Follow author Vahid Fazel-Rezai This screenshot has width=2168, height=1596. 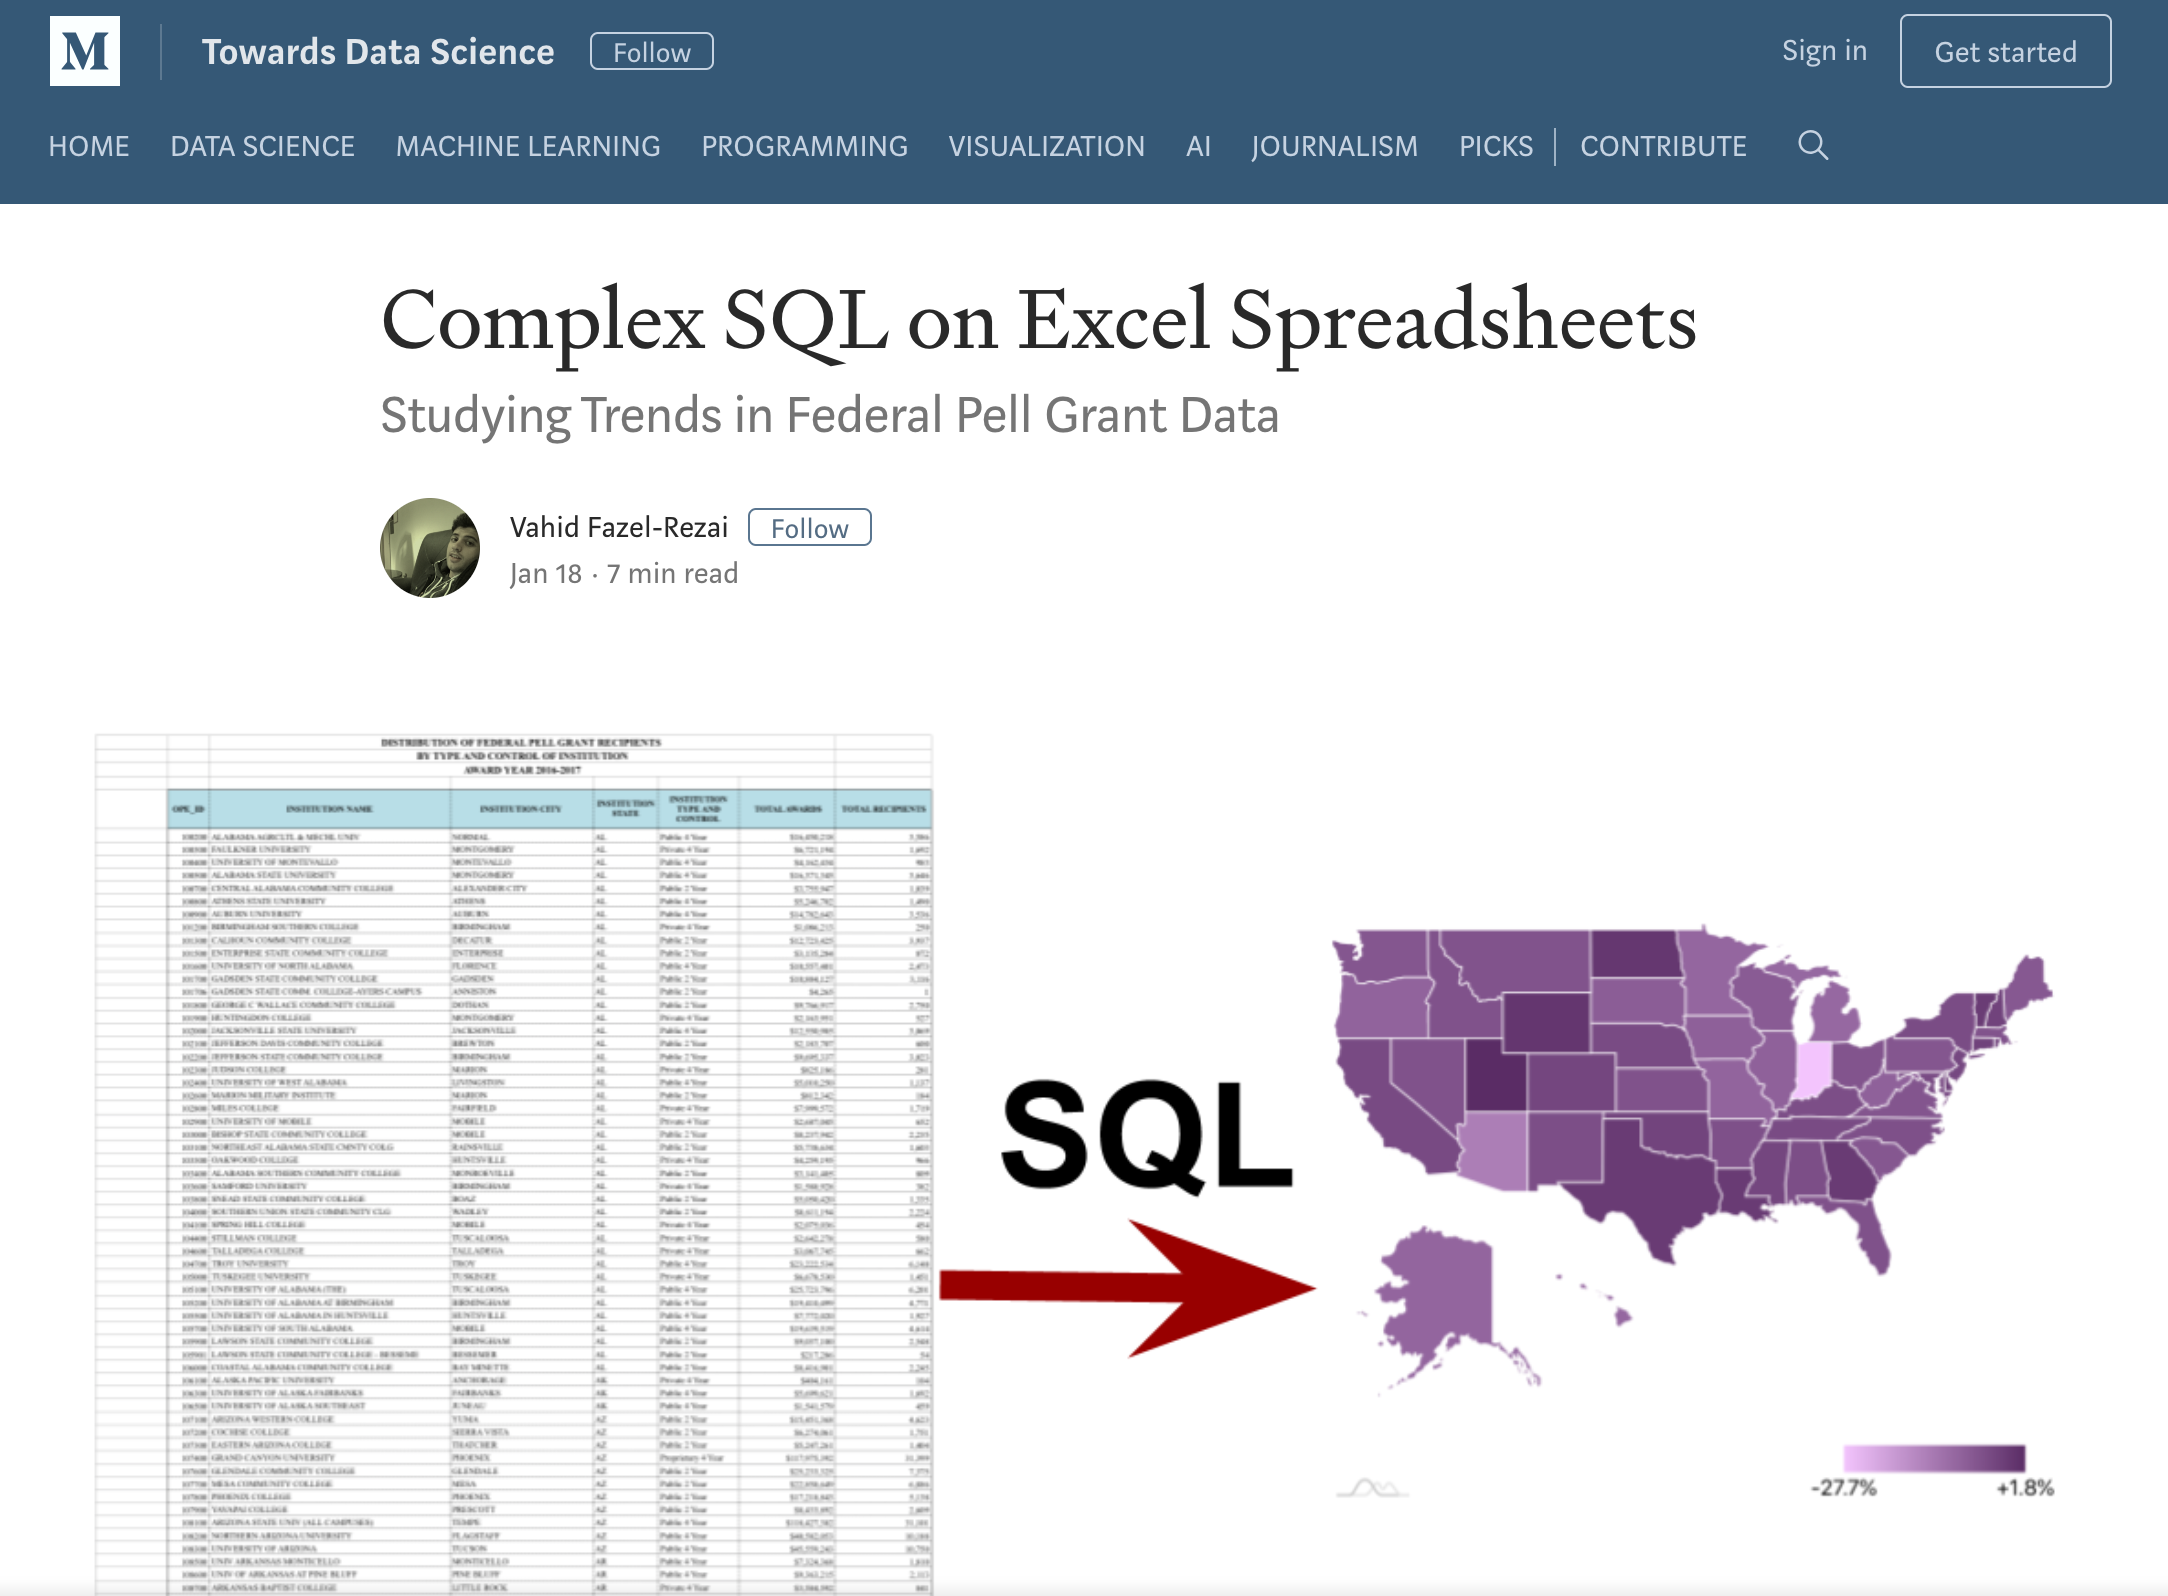coord(809,528)
